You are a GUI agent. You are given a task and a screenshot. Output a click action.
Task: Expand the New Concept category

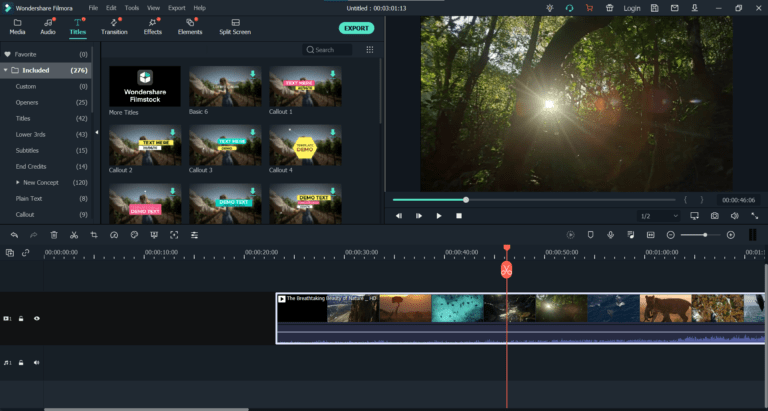tap(17, 183)
